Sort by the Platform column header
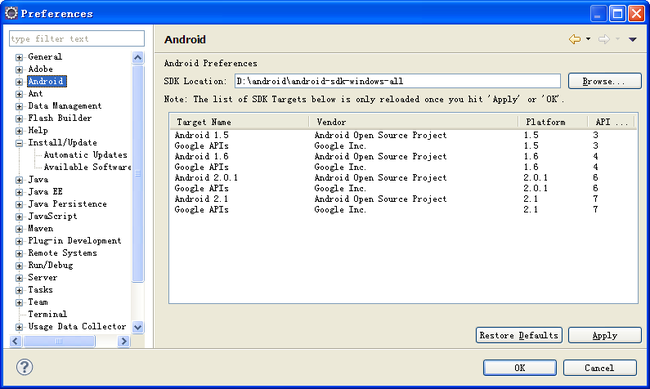 click(x=553, y=122)
